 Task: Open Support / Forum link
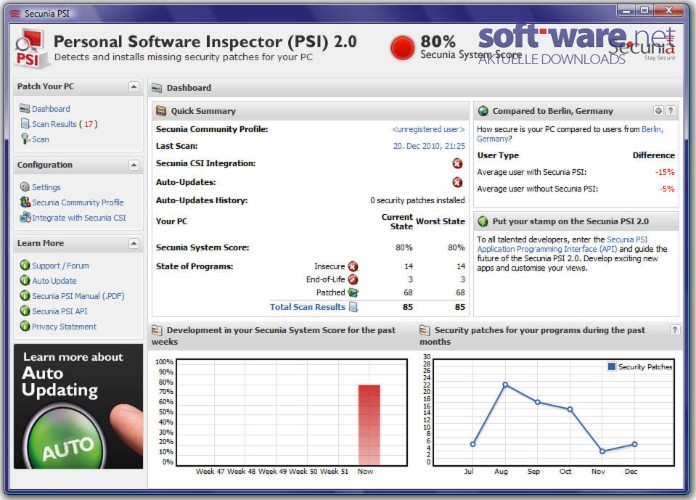point(60,266)
